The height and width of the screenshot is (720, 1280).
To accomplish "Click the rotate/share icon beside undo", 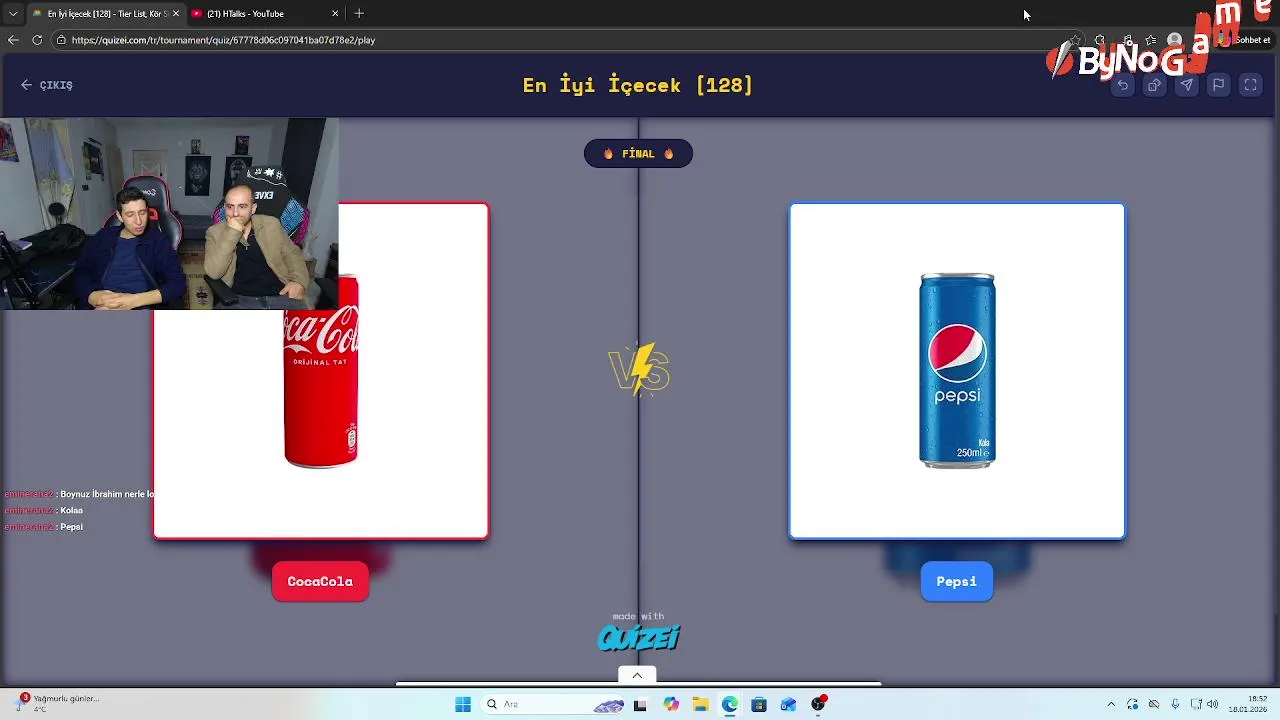I will [1154, 85].
